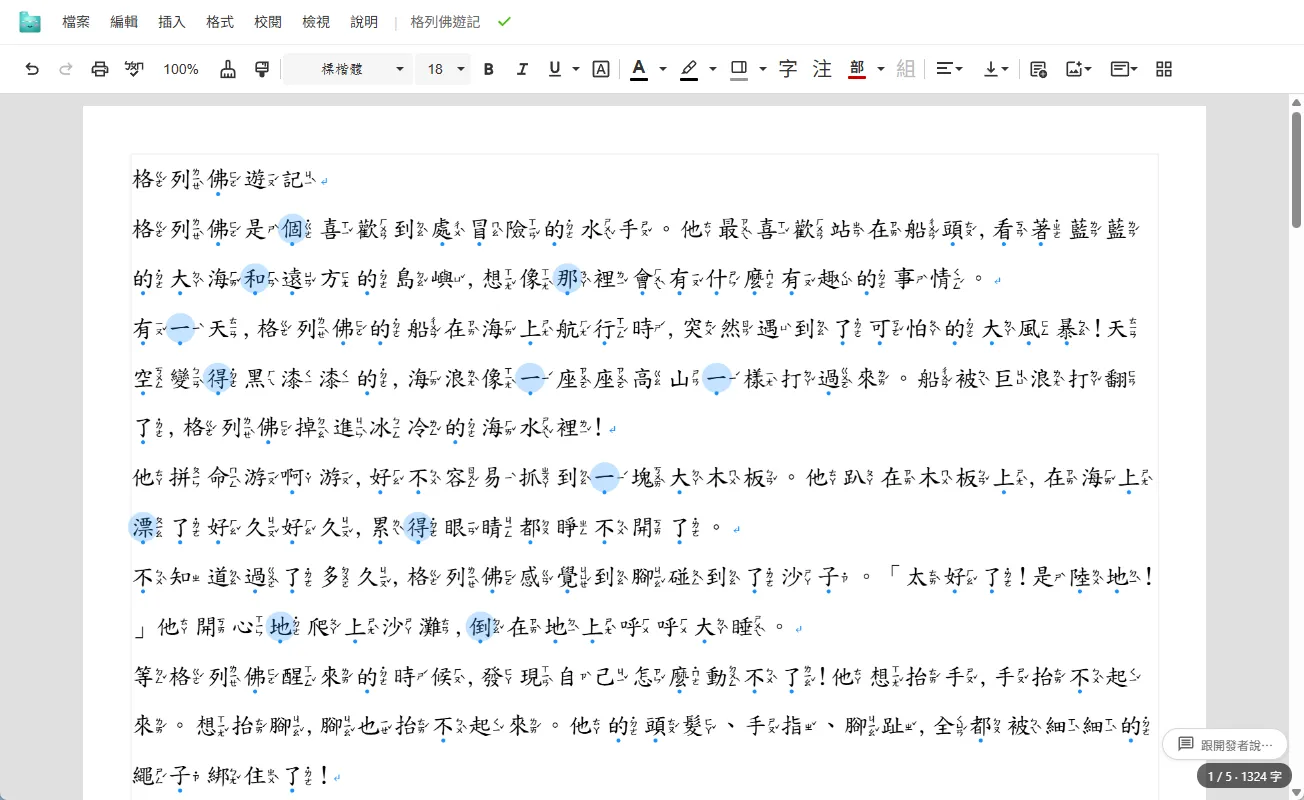
Task: Click the font color A icon
Action: pos(638,69)
